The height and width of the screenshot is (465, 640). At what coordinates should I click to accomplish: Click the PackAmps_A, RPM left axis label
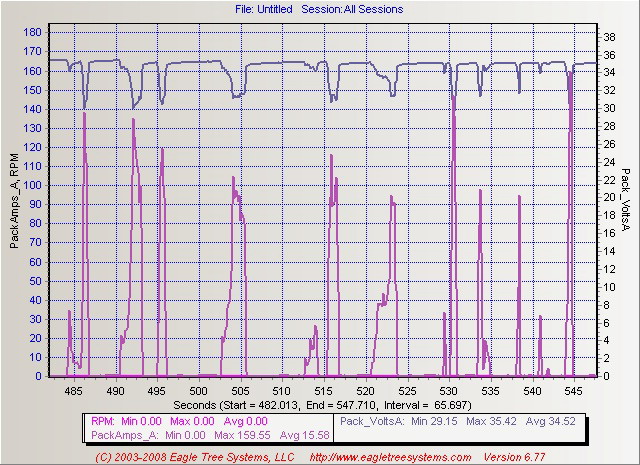pyautogui.click(x=14, y=200)
